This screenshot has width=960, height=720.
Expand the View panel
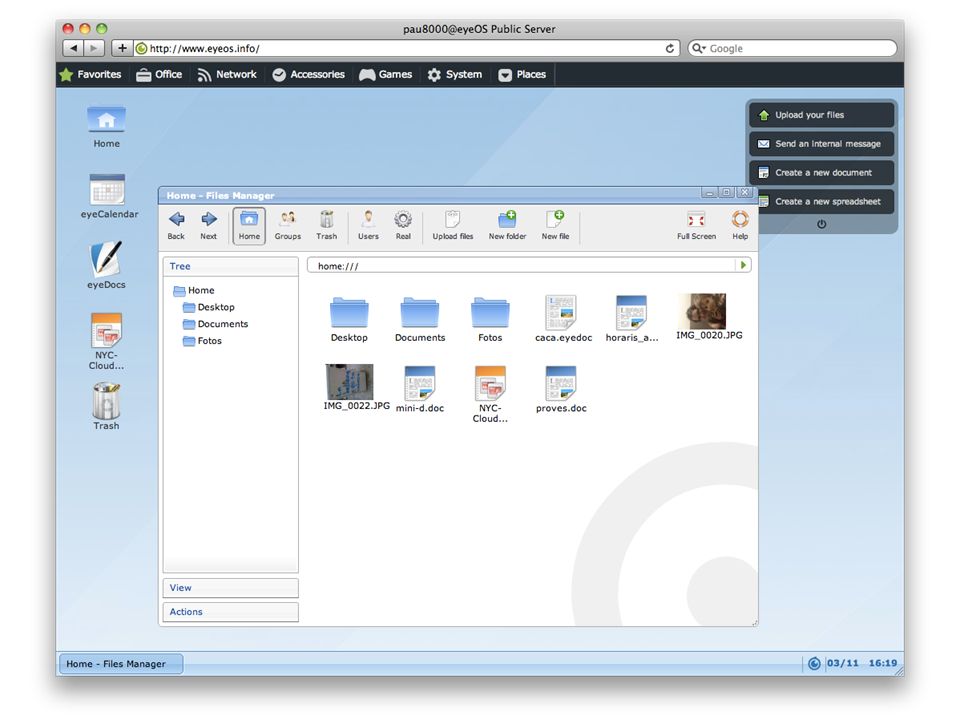click(x=231, y=588)
